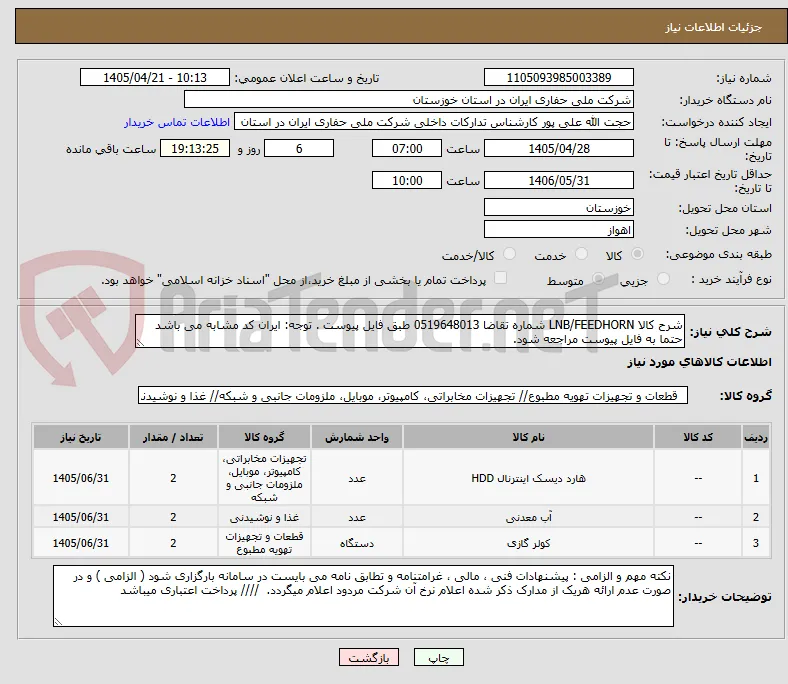Click the remaining time field 19:13:25
Image resolution: width=788 pixels, height=684 pixels.
(x=195, y=148)
